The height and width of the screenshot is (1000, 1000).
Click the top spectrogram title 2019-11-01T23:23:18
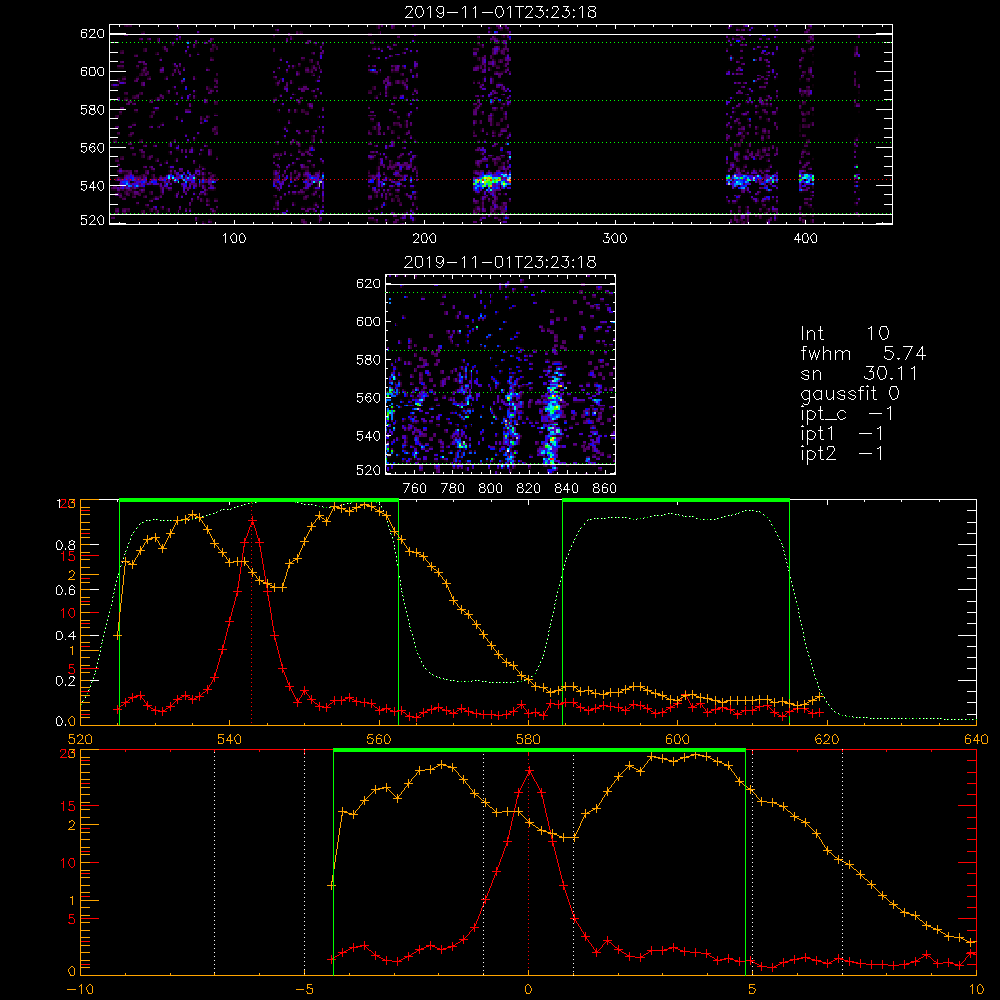pyautogui.click(x=501, y=12)
